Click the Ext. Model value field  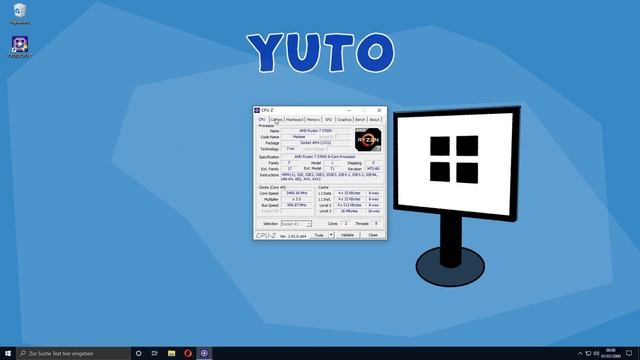coord(332,169)
